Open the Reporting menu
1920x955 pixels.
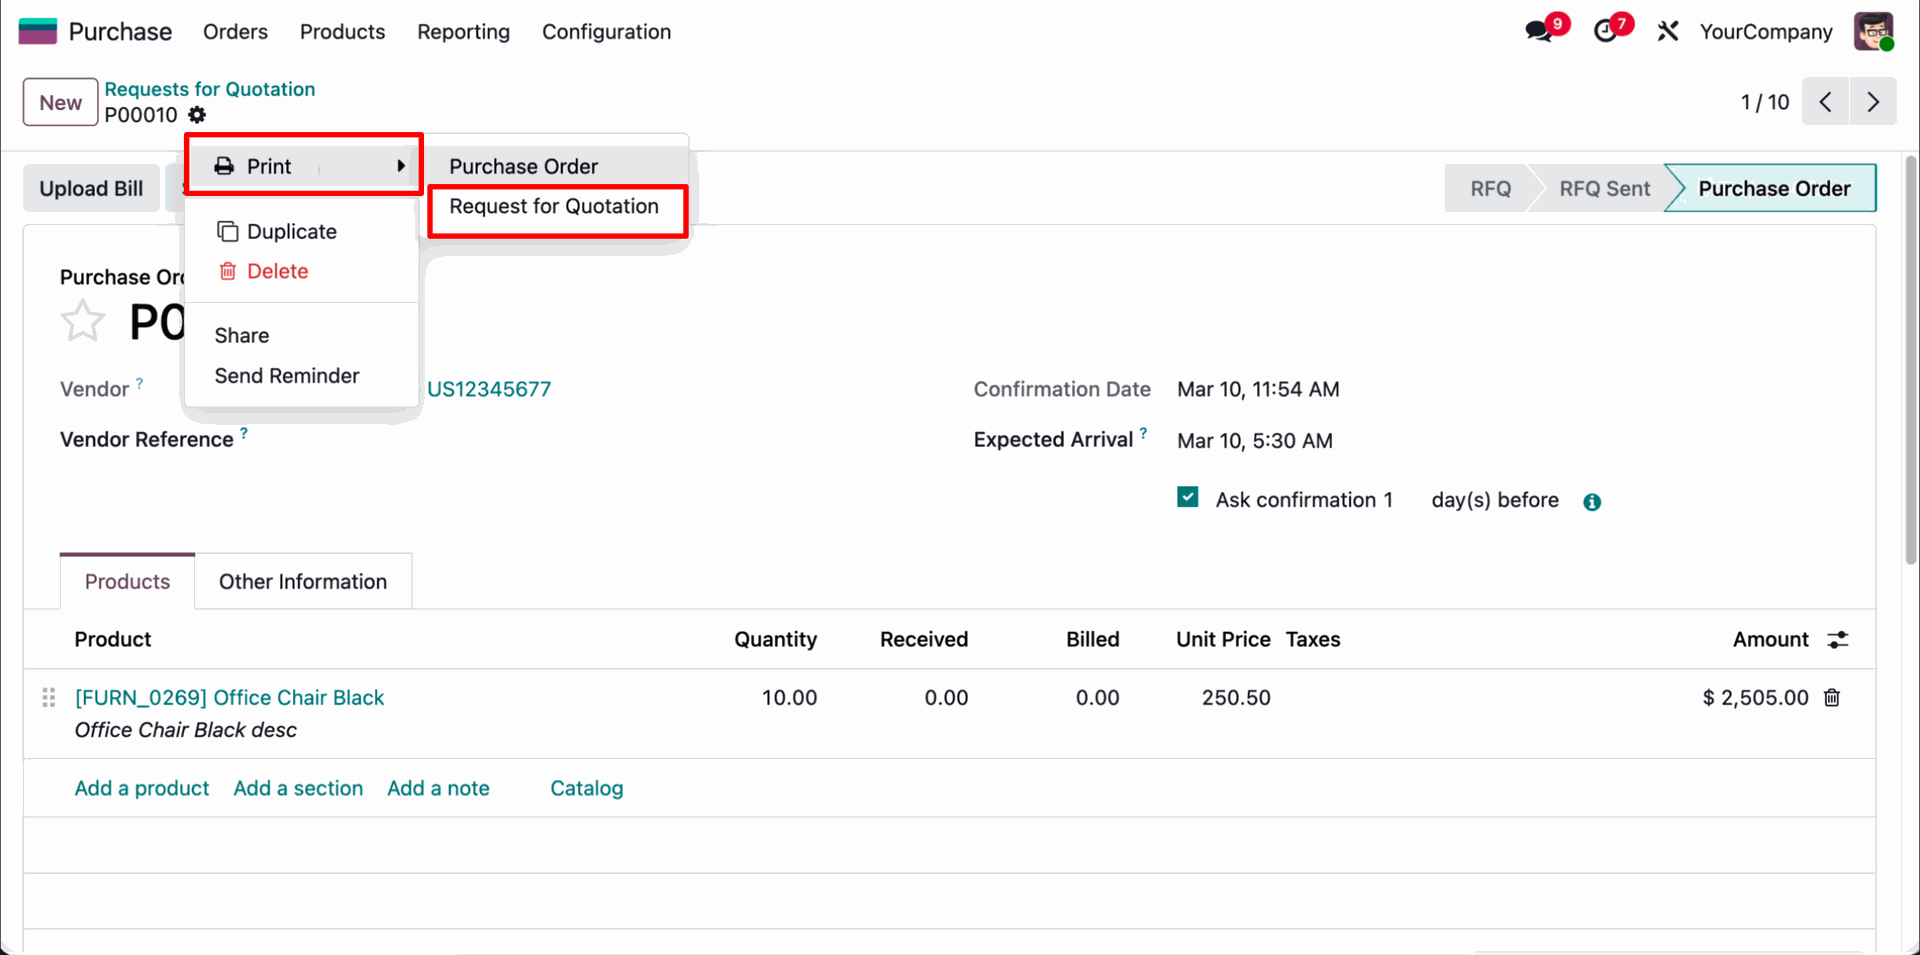tap(463, 32)
